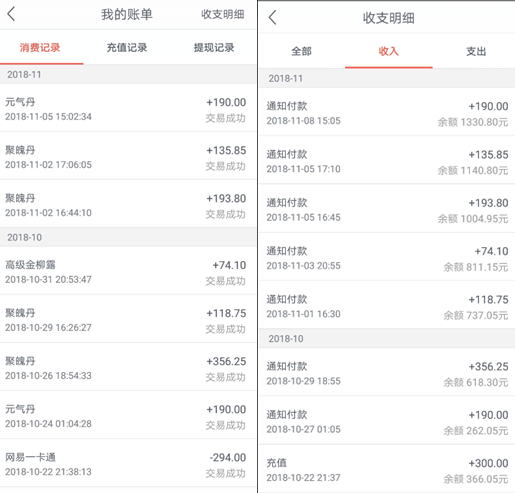Switch to 消费记录 tab
The height and width of the screenshot is (493, 515).
(x=40, y=48)
